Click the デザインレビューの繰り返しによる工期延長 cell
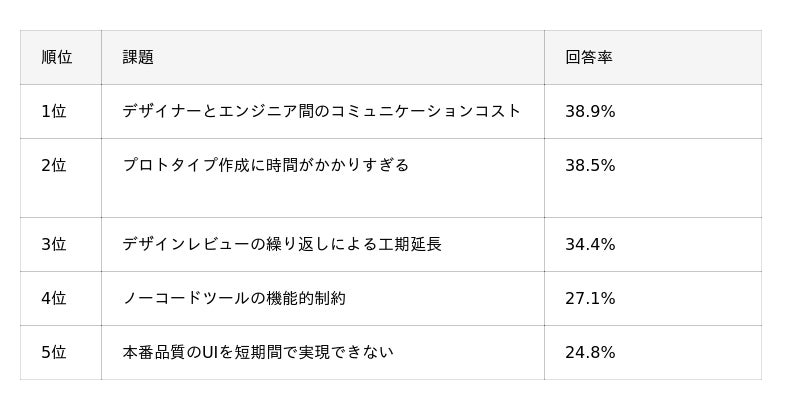The image size is (800, 410). coord(282,244)
